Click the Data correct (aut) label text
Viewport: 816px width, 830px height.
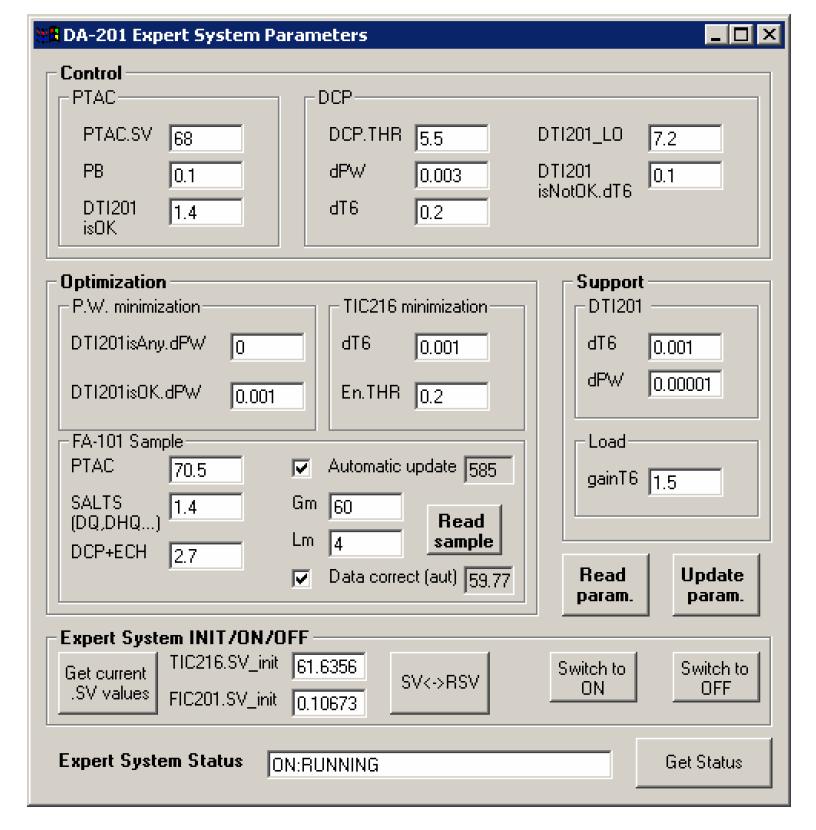tap(393, 577)
